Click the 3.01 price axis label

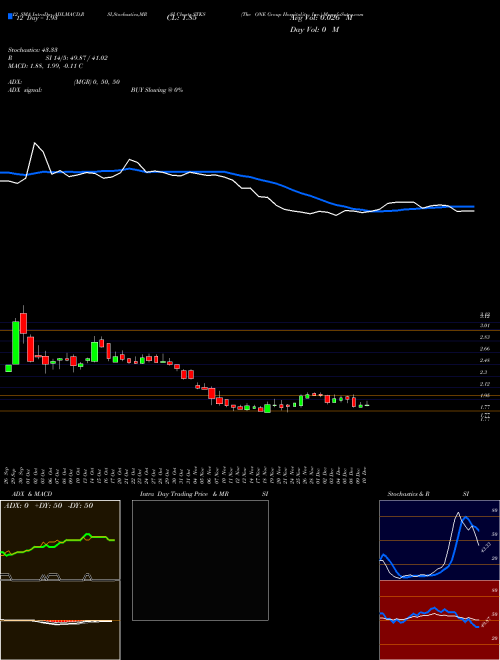pos(485,325)
